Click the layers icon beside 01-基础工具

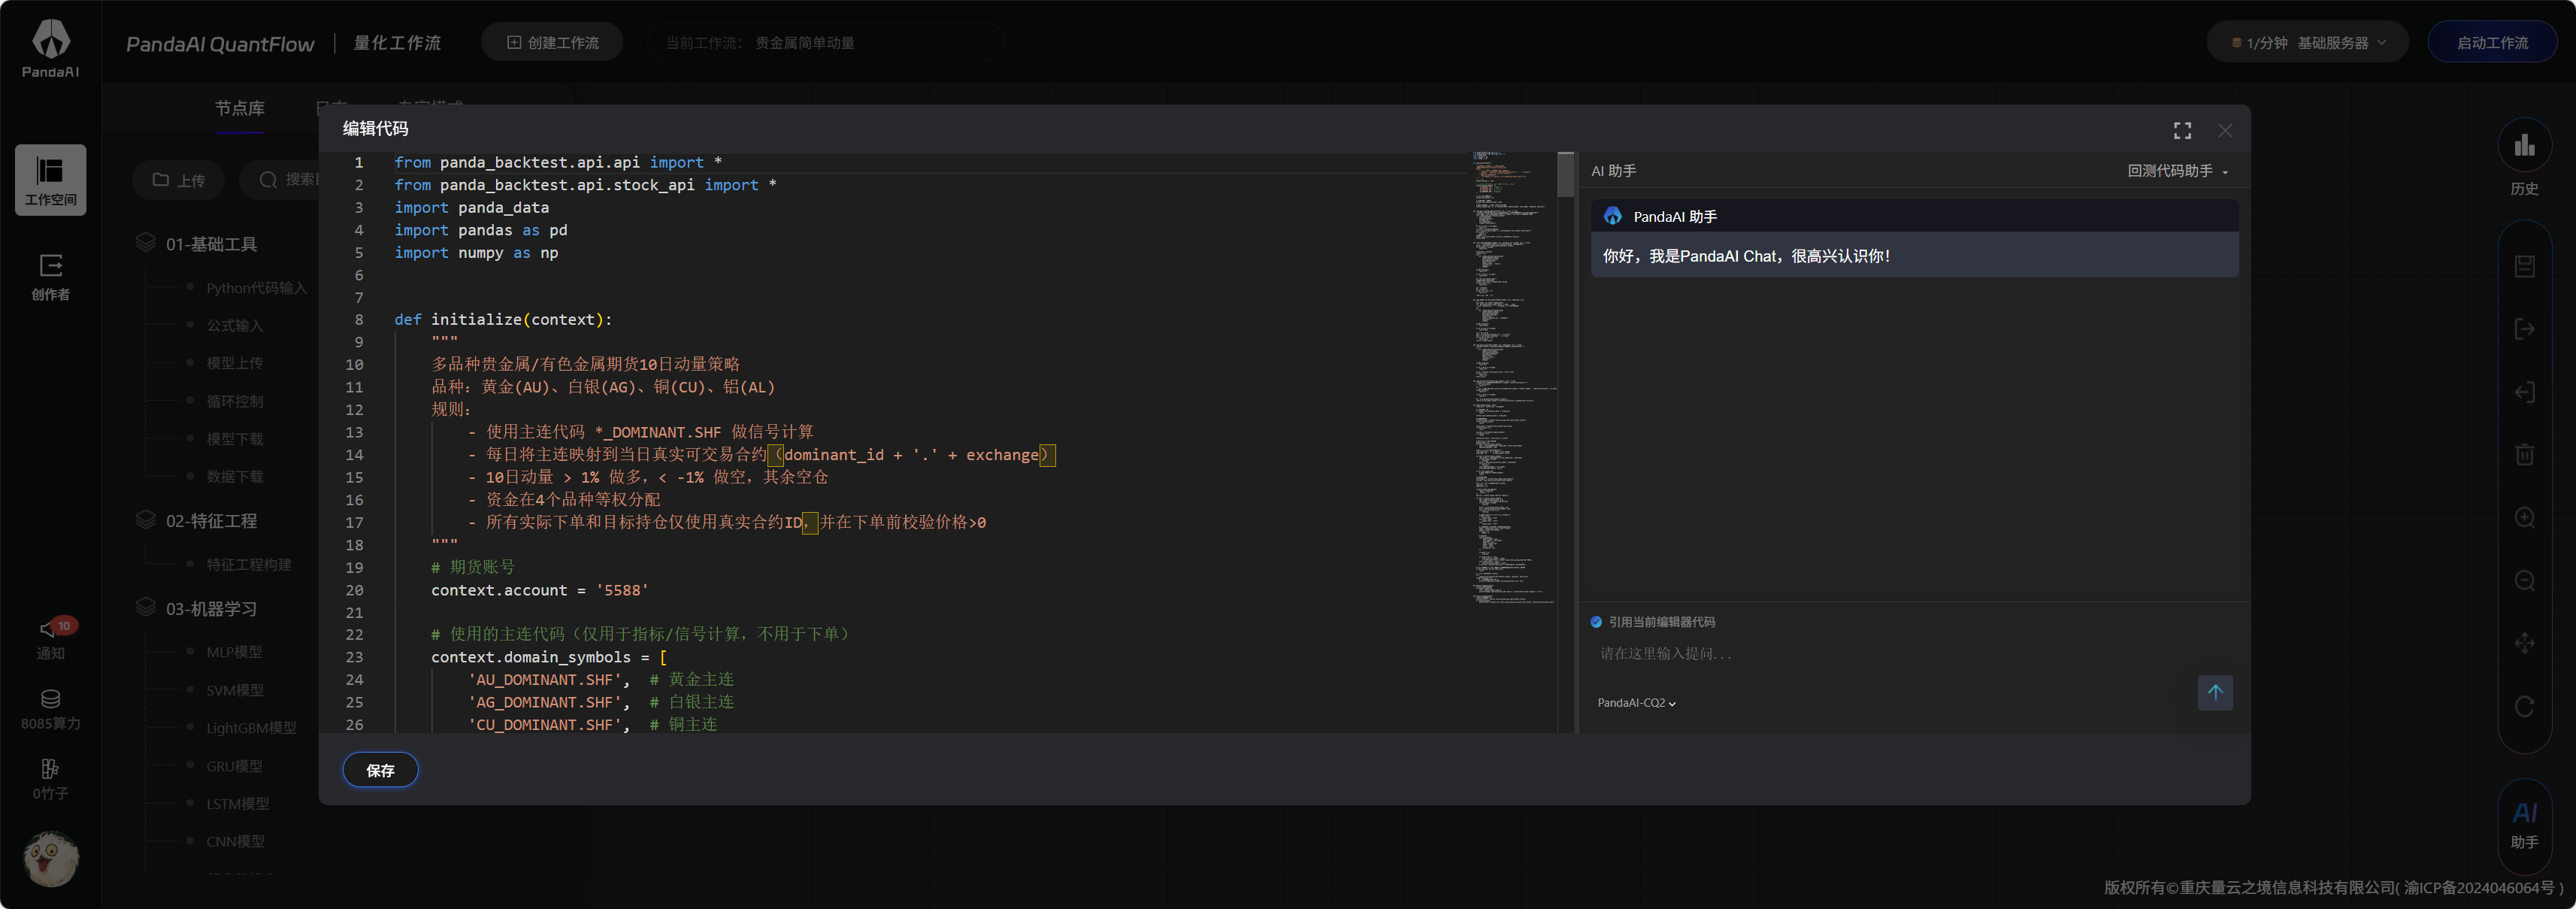click(x=146, y=243)
